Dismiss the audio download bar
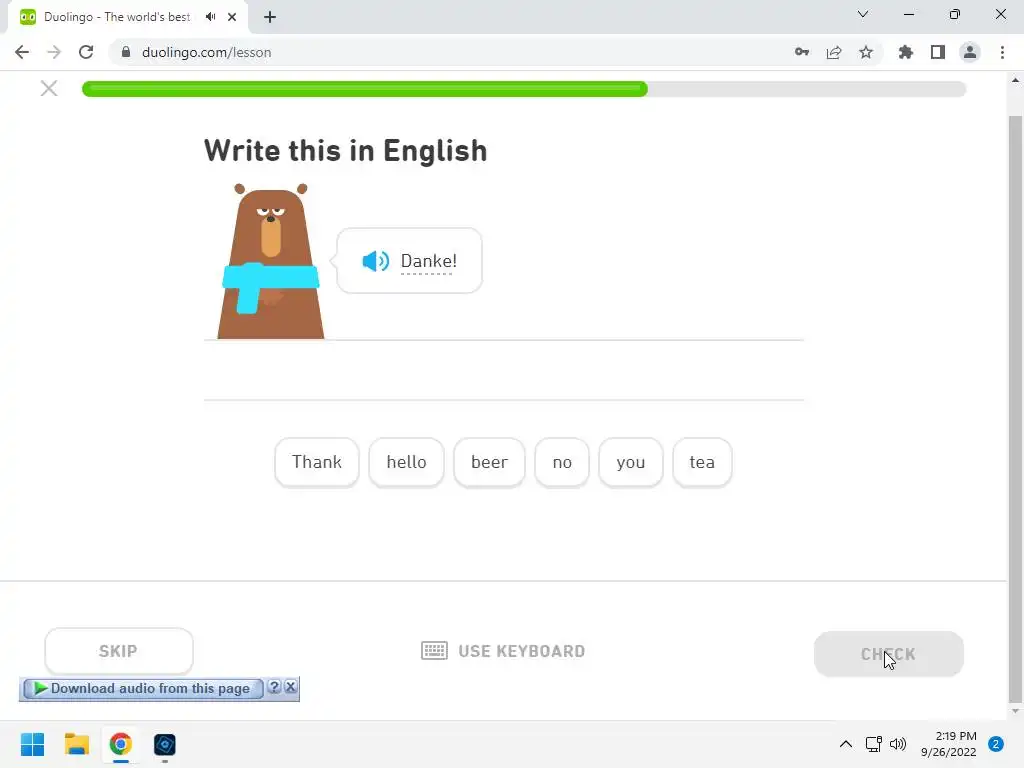Viewport: 1024px width, 768px height. (x=291, y=687)
